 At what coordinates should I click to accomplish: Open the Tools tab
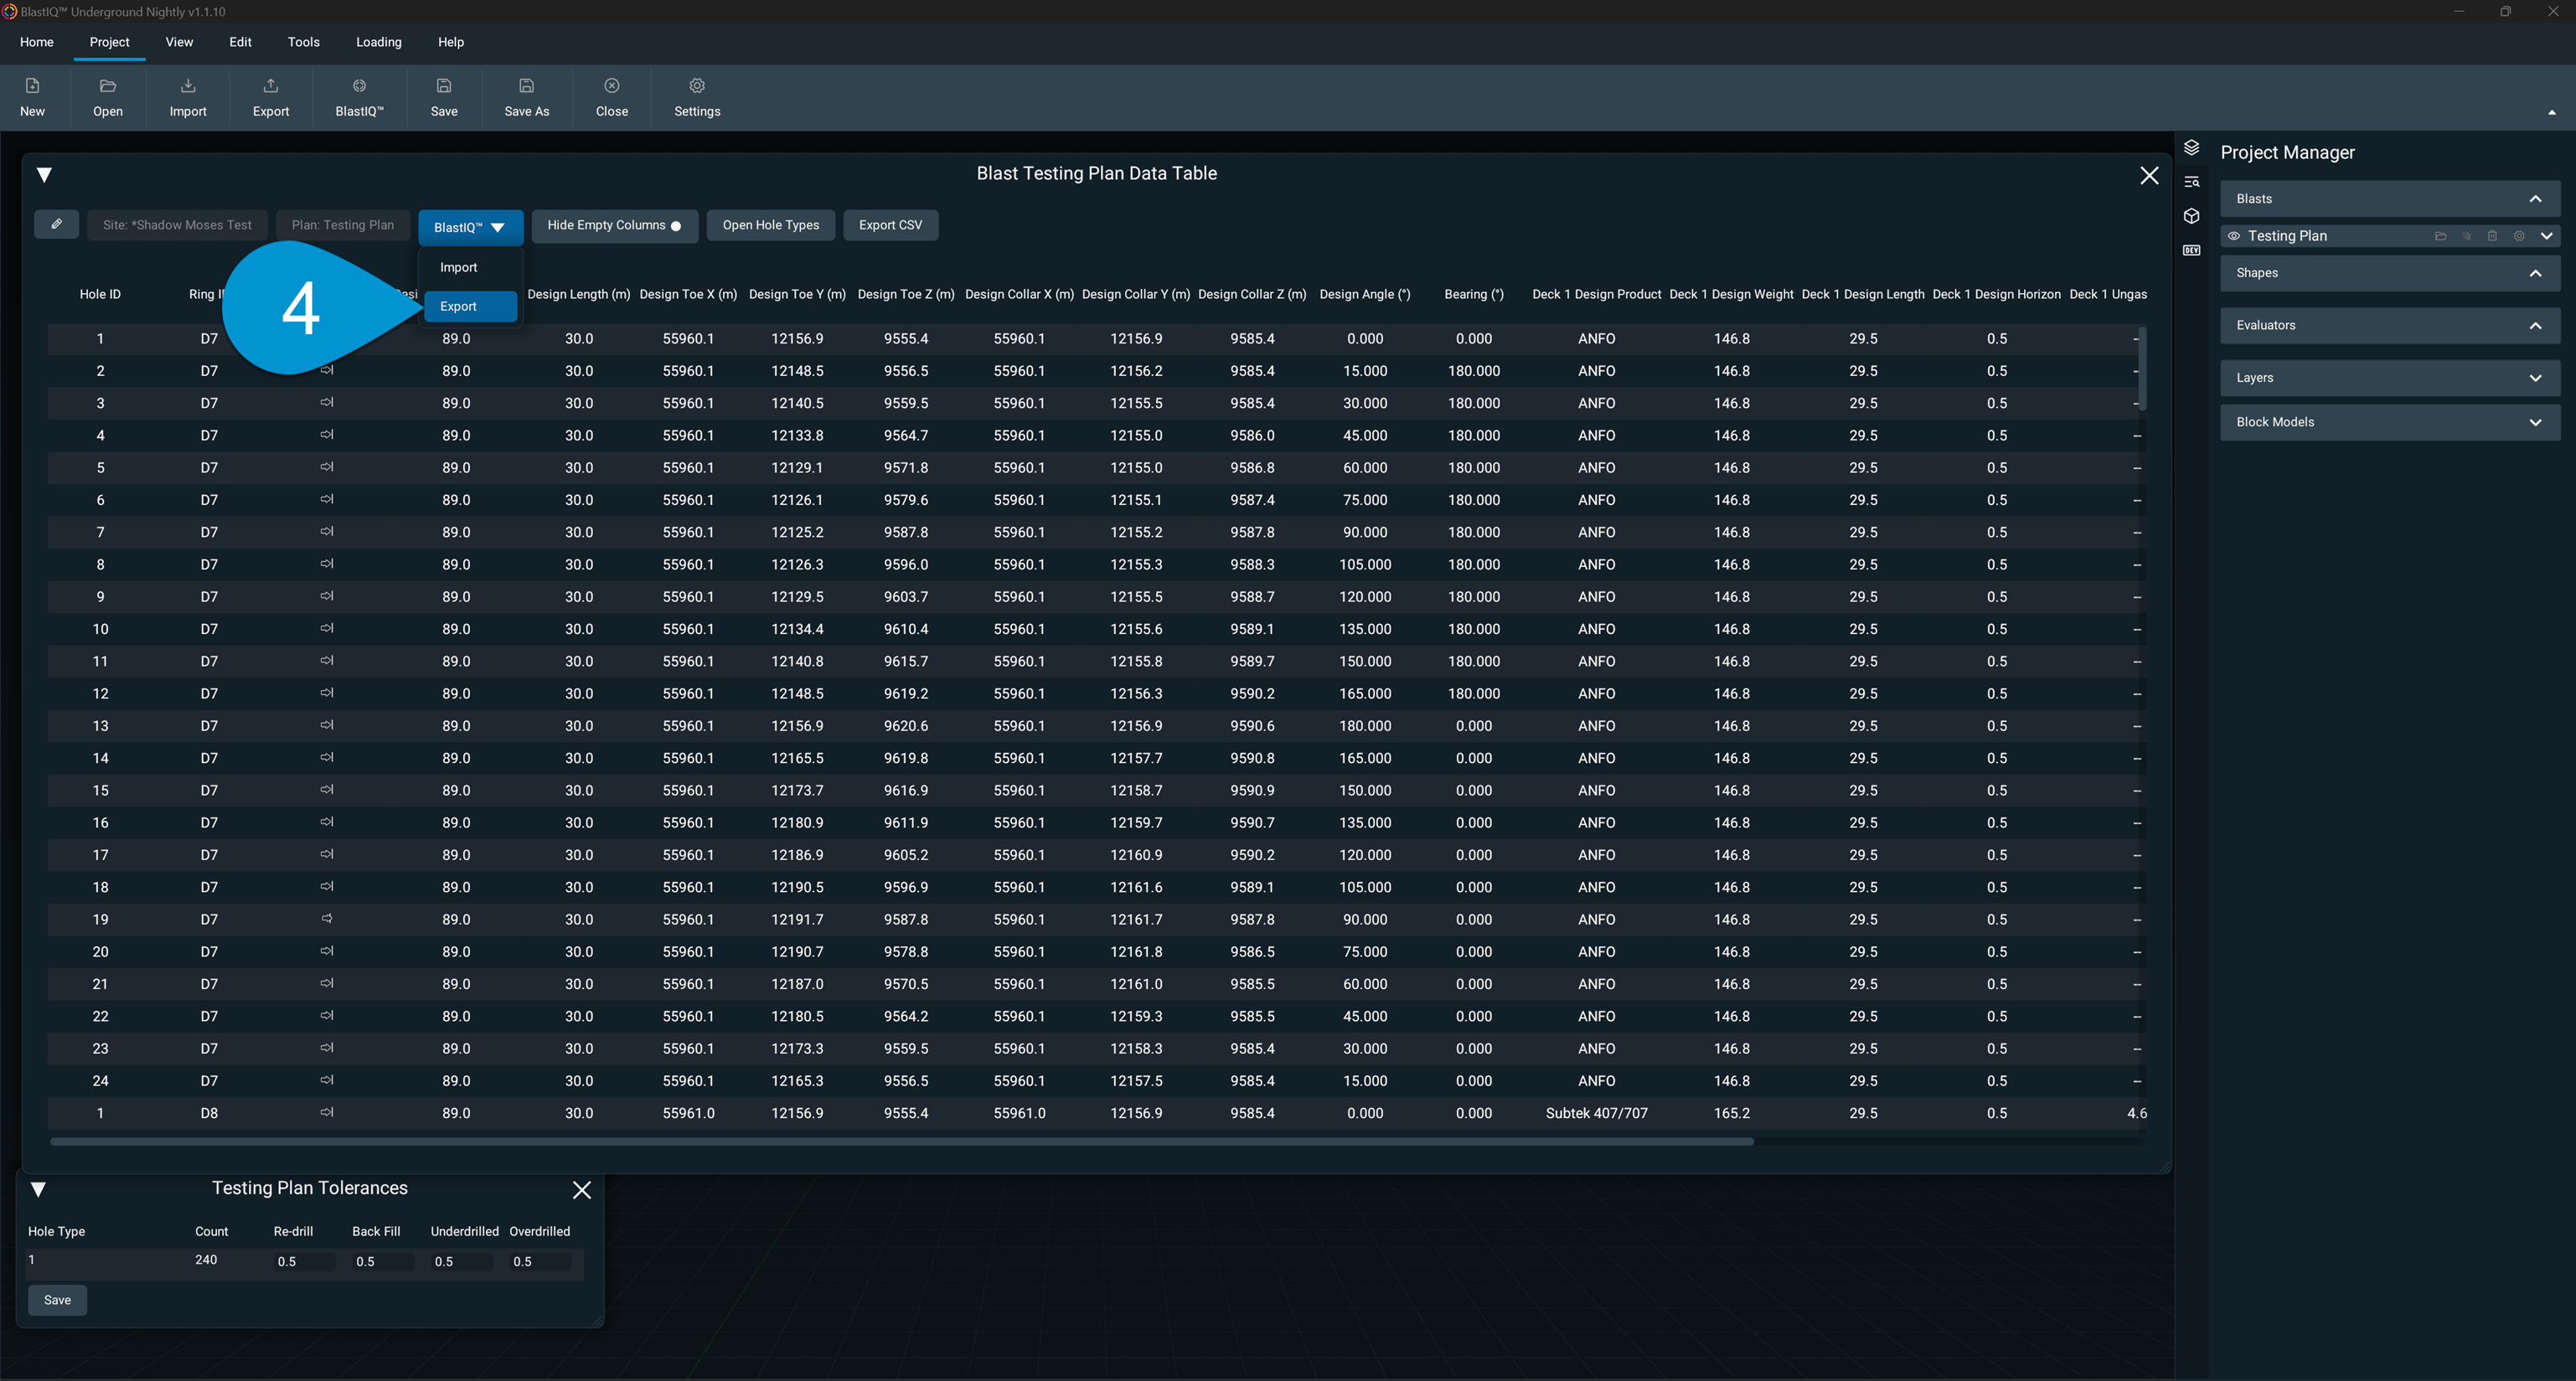(x=303, y=42)
